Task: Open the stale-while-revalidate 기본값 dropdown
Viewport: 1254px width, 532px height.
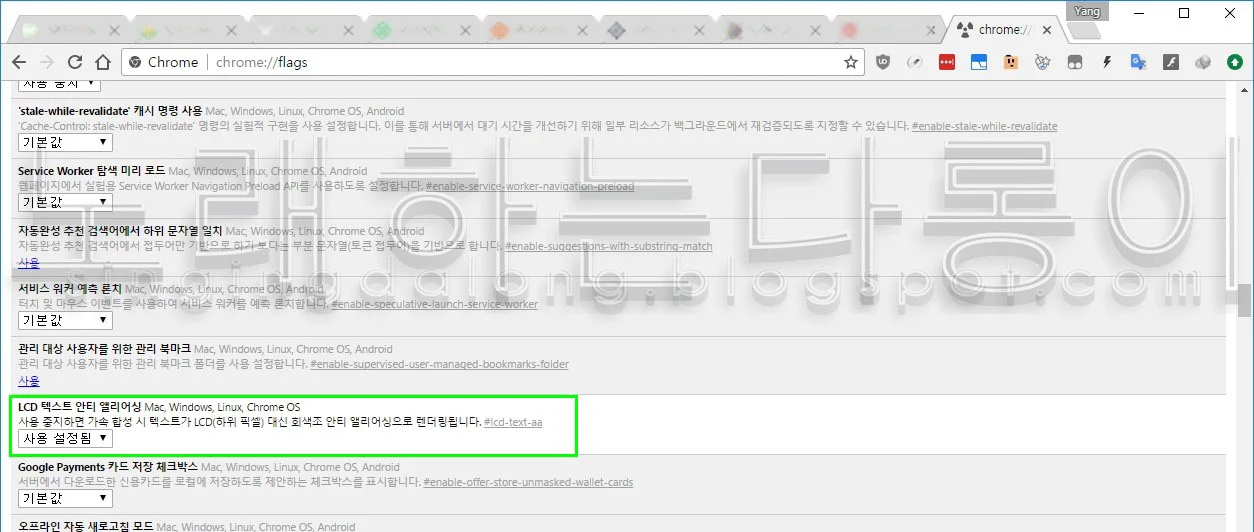Action: click(65, 142)
